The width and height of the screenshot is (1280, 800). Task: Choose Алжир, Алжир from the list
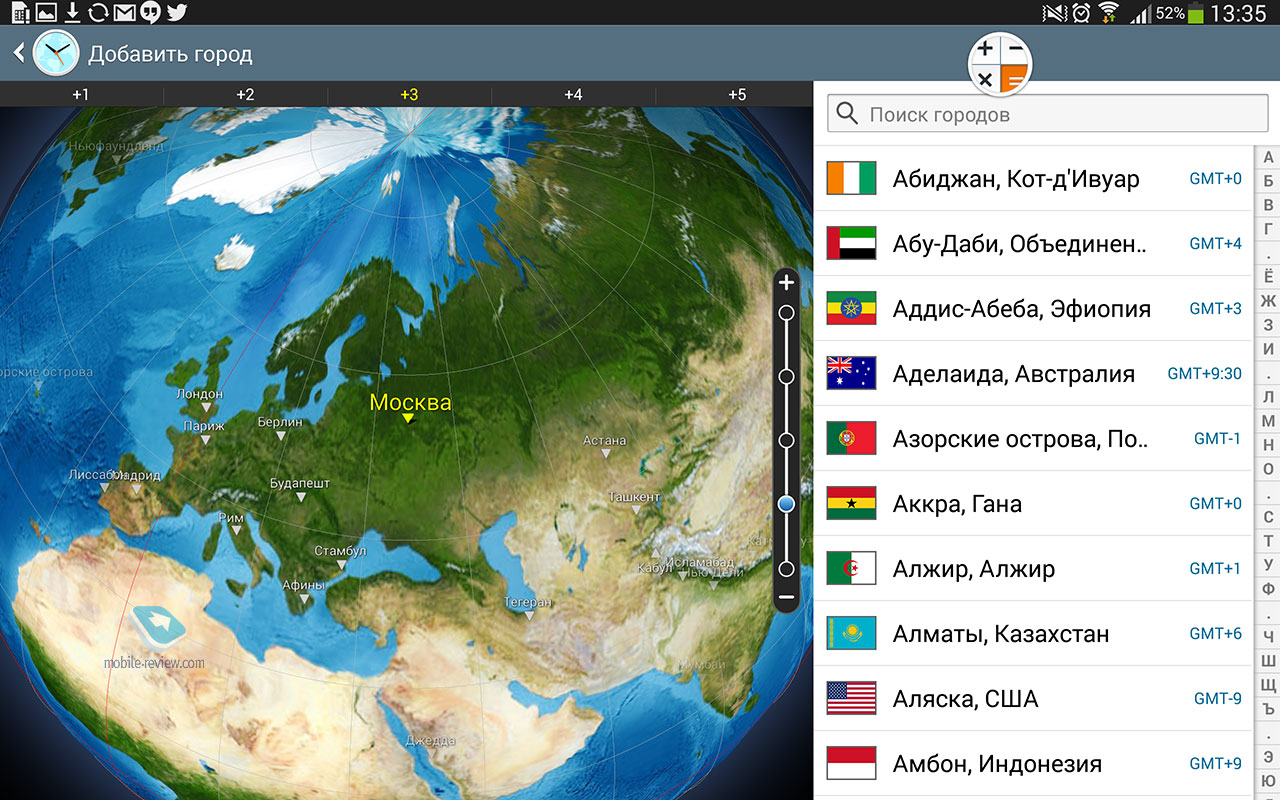tap(1033, 568)
